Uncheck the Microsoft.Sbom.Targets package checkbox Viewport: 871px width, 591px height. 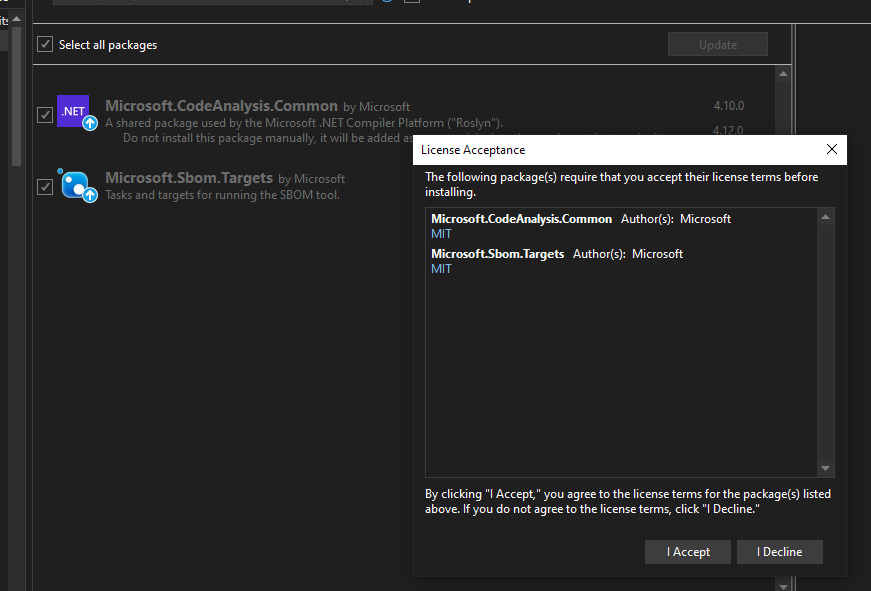point(45,187)
